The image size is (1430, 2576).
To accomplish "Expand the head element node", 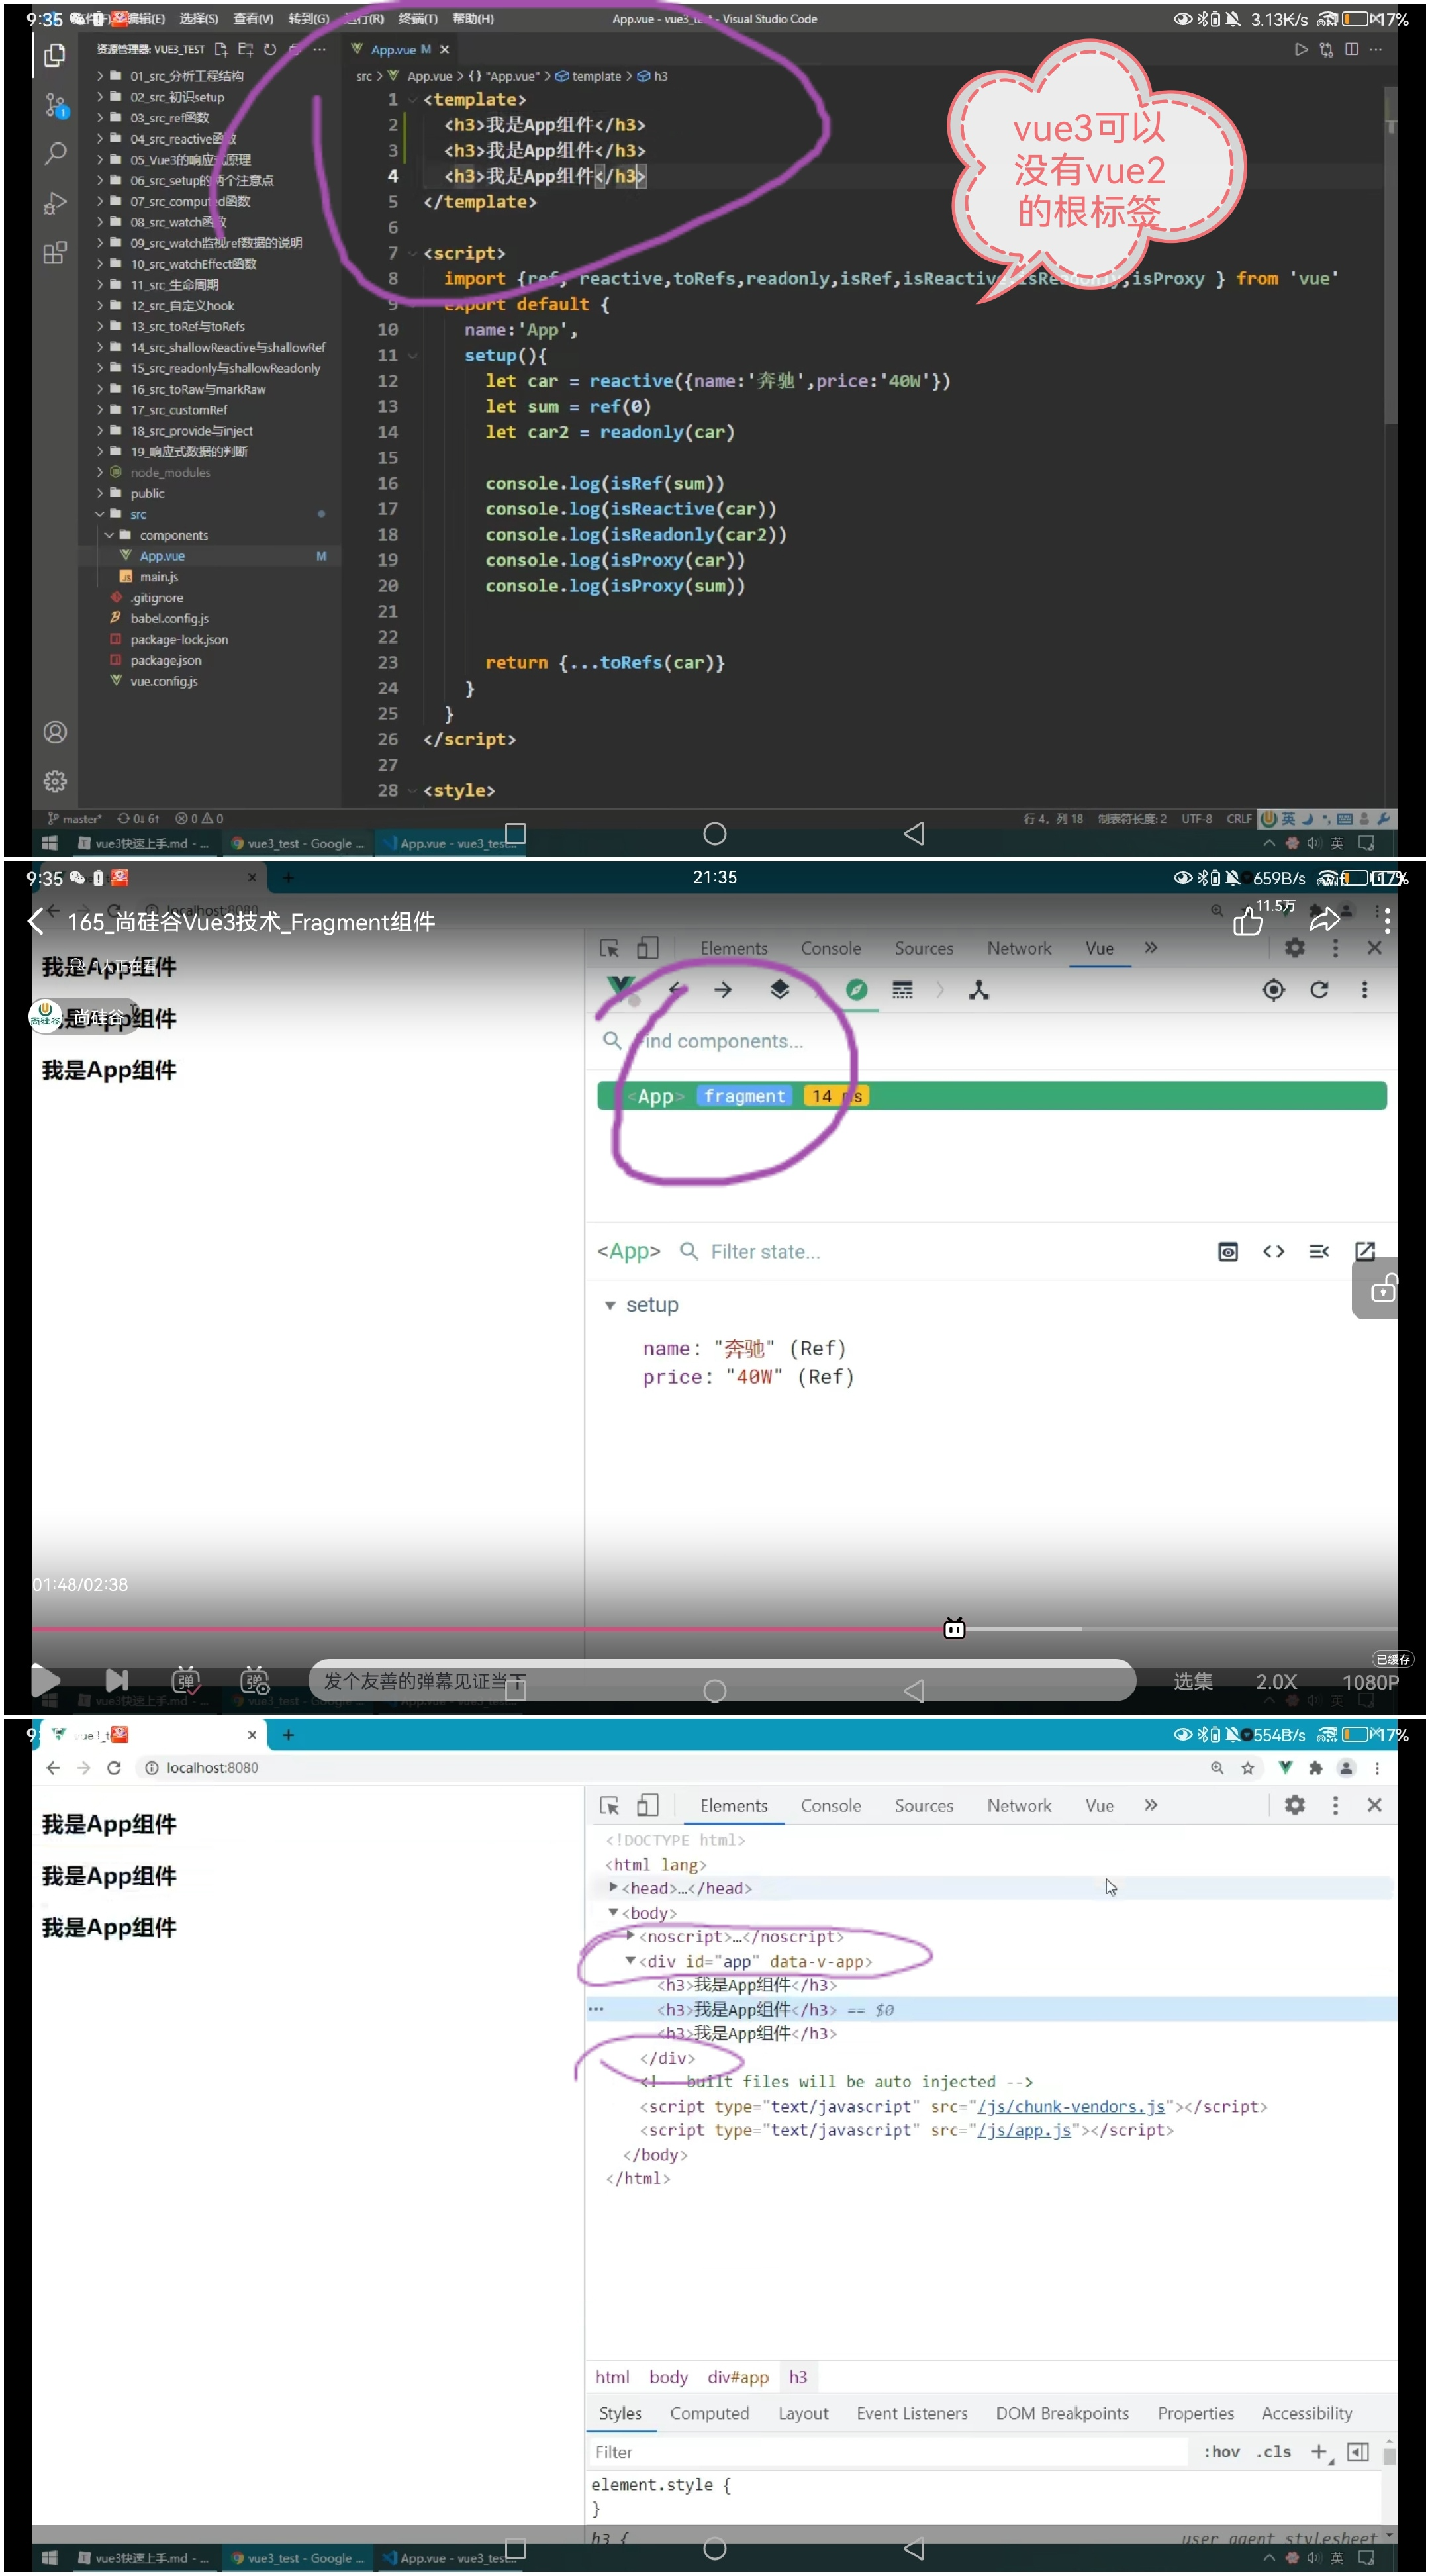I will point(613,1887).
